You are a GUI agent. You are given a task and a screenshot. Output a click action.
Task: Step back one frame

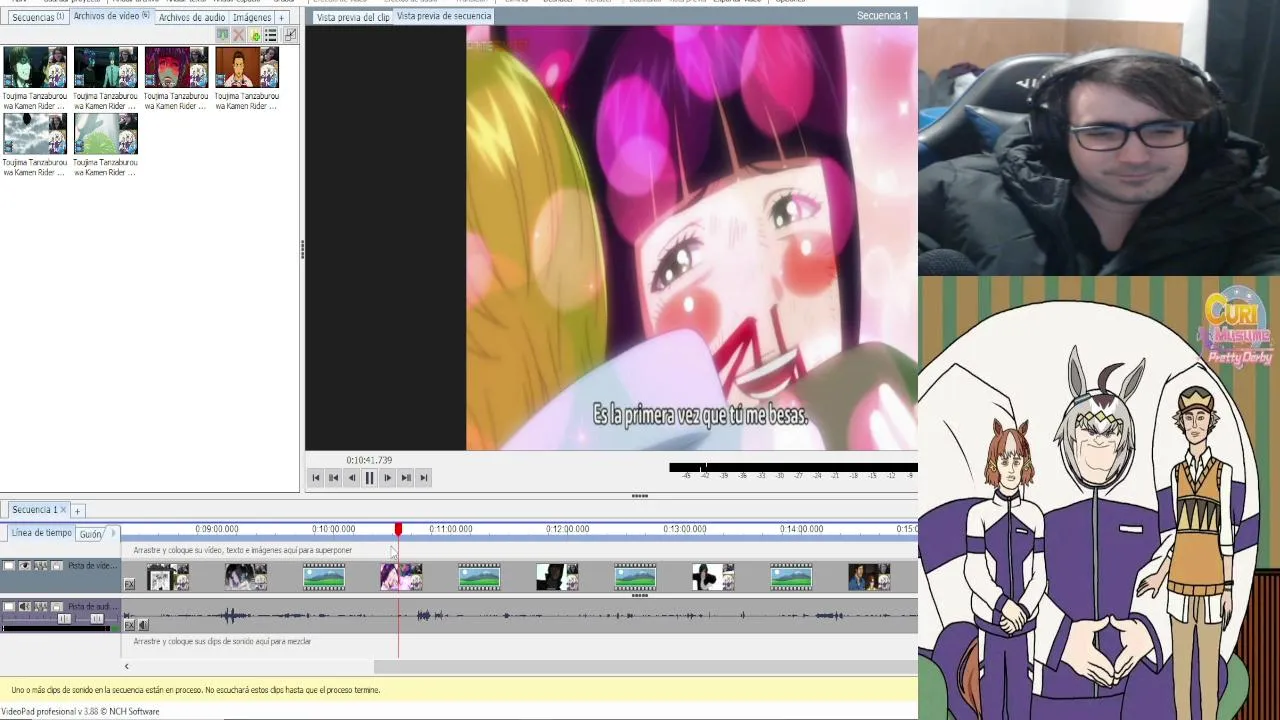[x=352, y=478]
